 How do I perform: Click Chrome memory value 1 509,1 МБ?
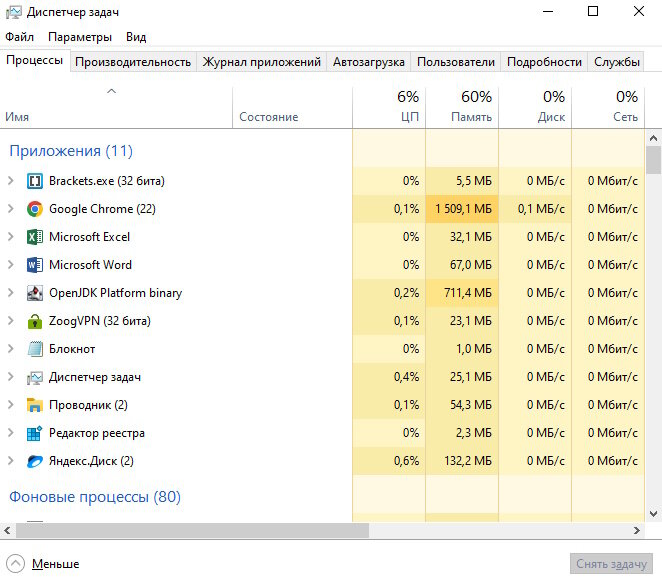click(464, 209)
